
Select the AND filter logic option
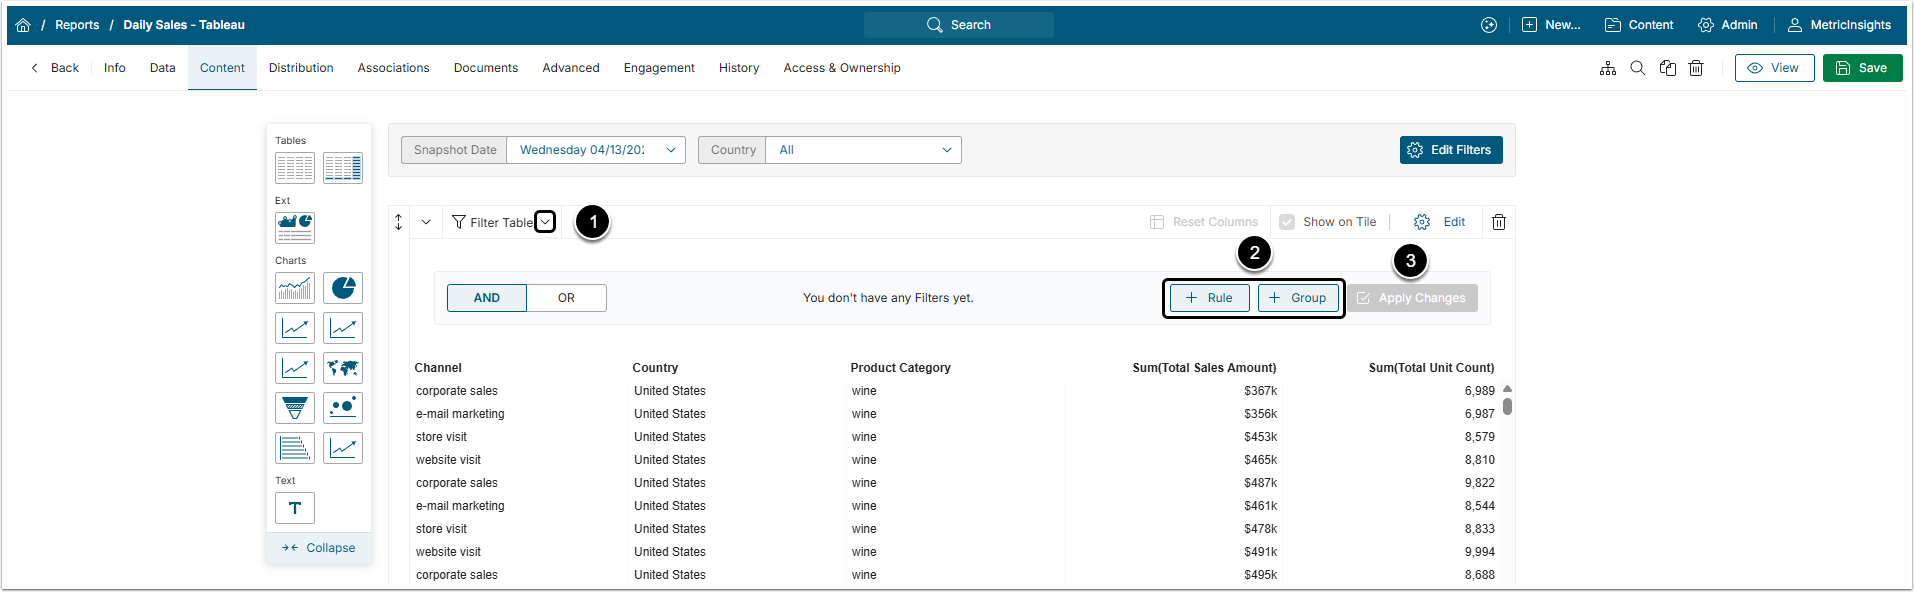pos(487,298)
